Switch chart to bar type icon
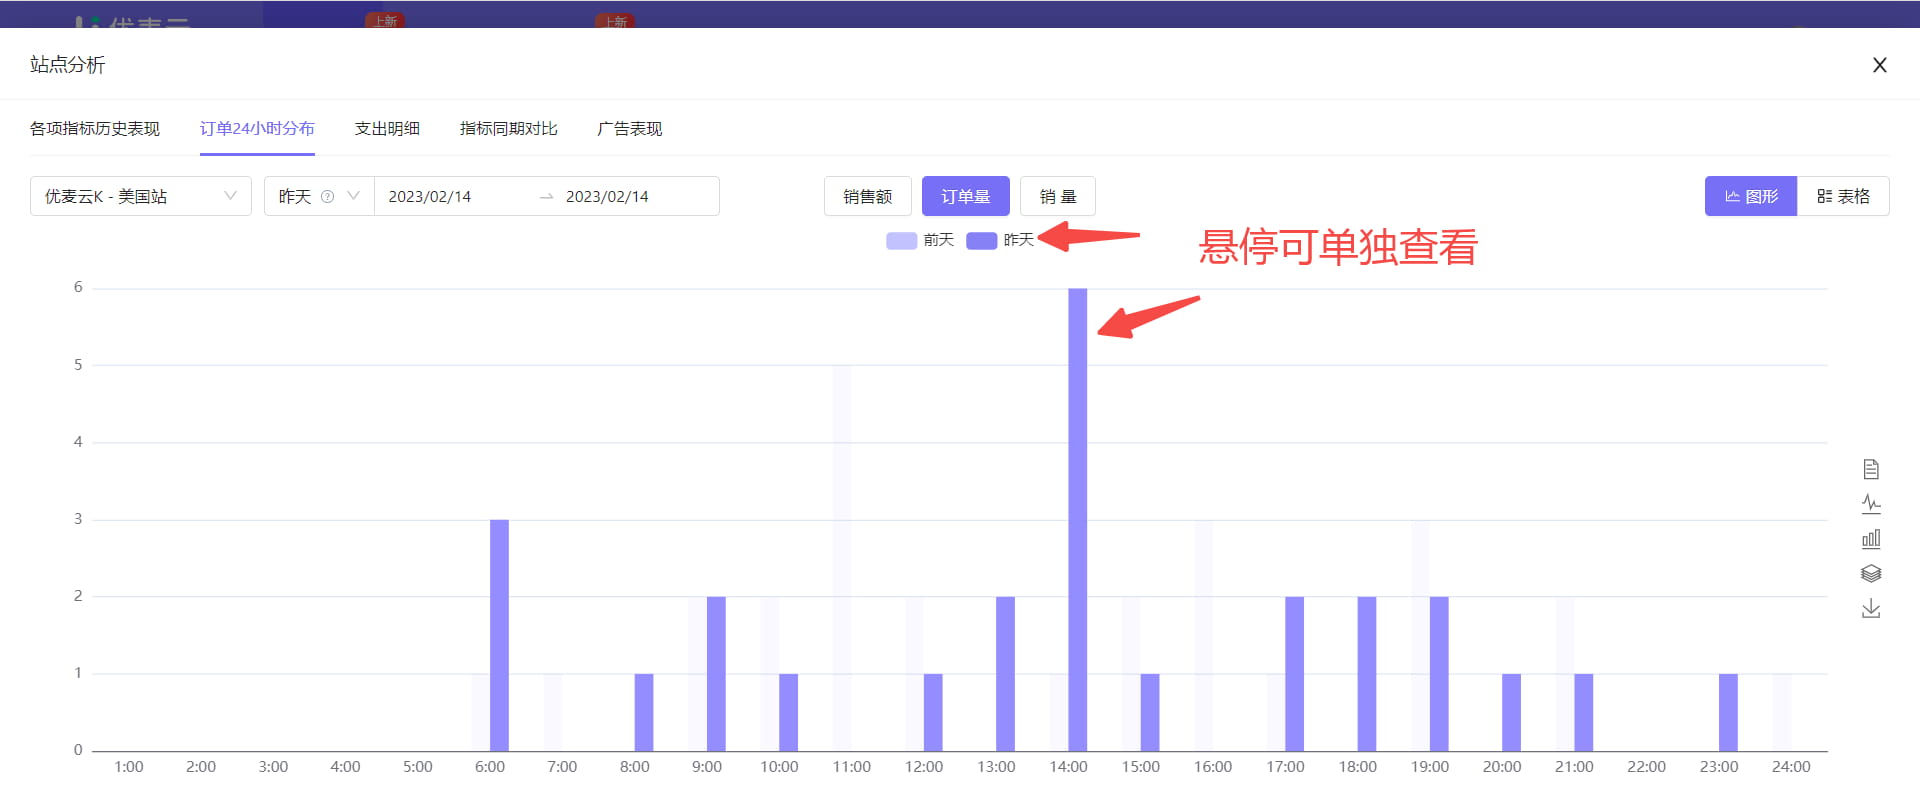The image size is (1920, 795). [x=1871, y=539]
